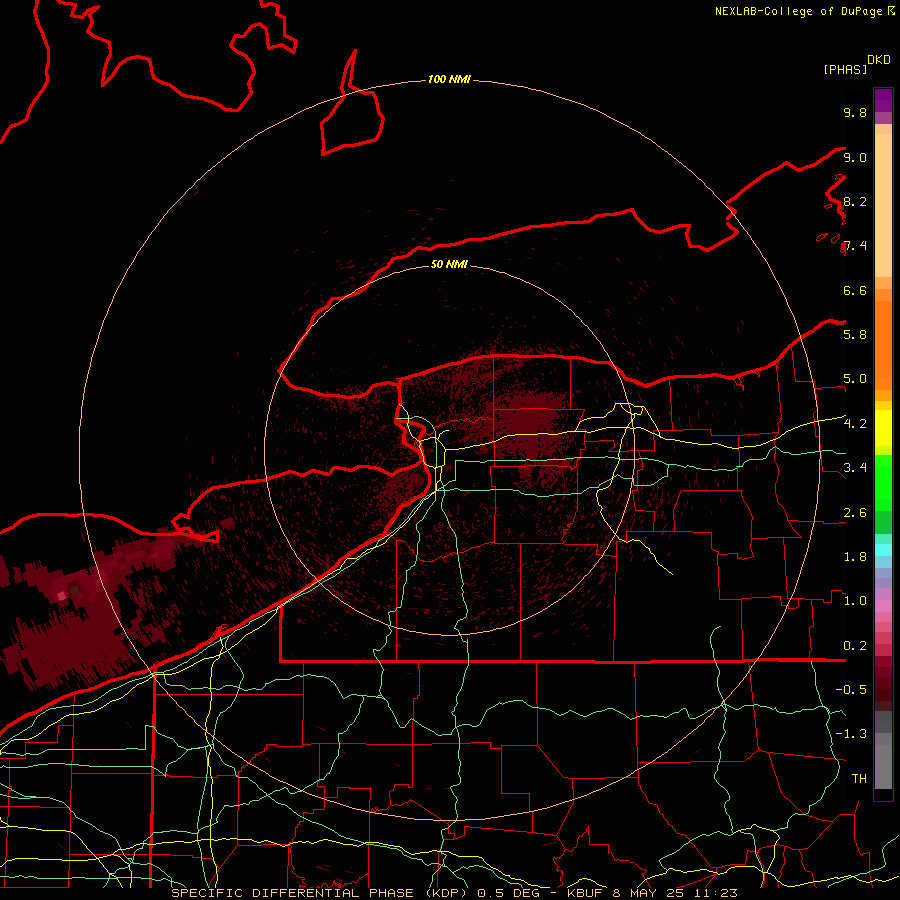Click the 5.8 value on color scale
The width and height of the screenshot is (900, 900).
[855, 334]
